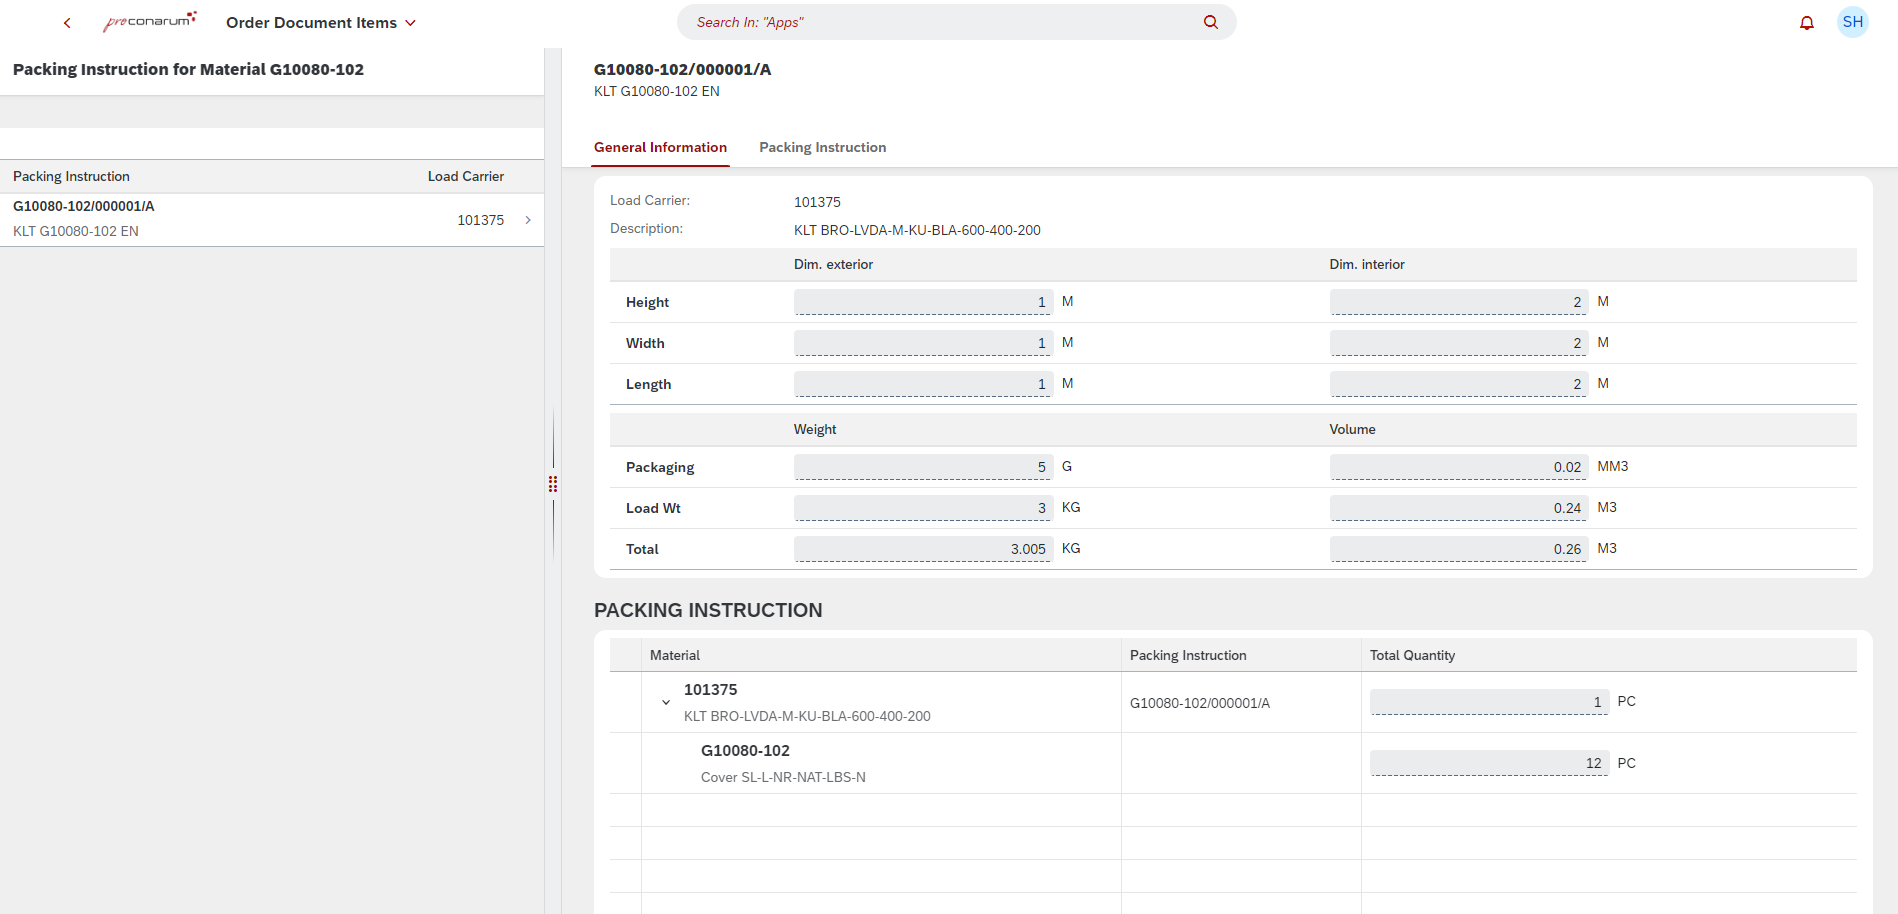Click the interior Width input field

click(1457, 343)
